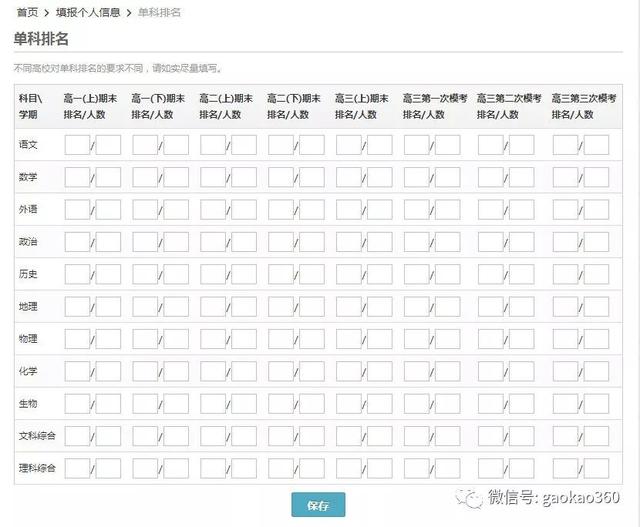Click the 高三第二次模考 column header
Viewport: 640px width, 527px height.
[x=509, y=106]
